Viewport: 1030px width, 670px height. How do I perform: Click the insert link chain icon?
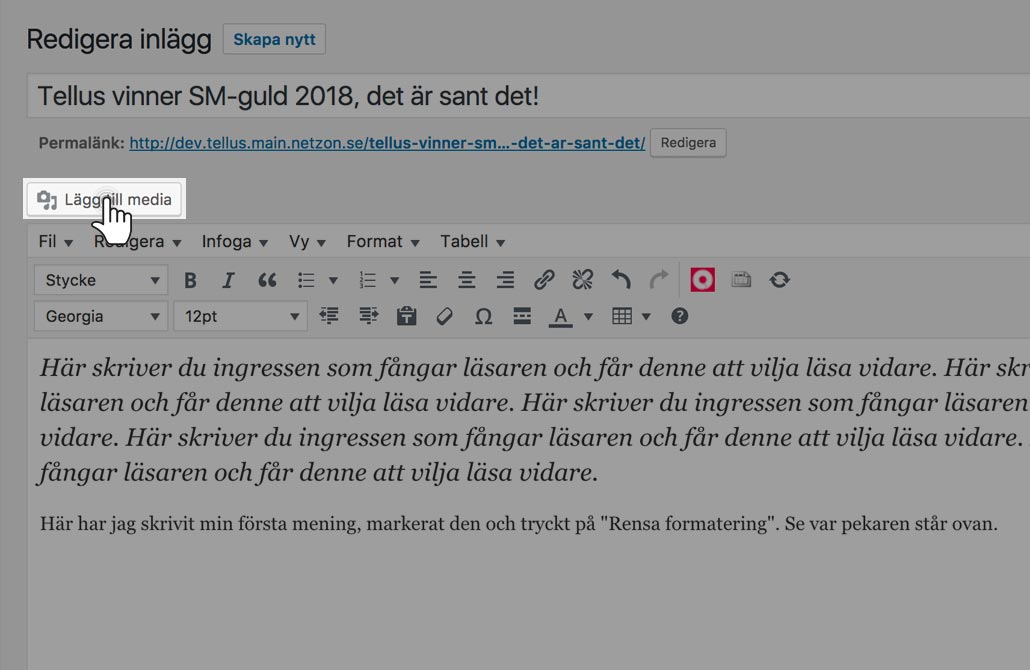click(x=544, y=280)
